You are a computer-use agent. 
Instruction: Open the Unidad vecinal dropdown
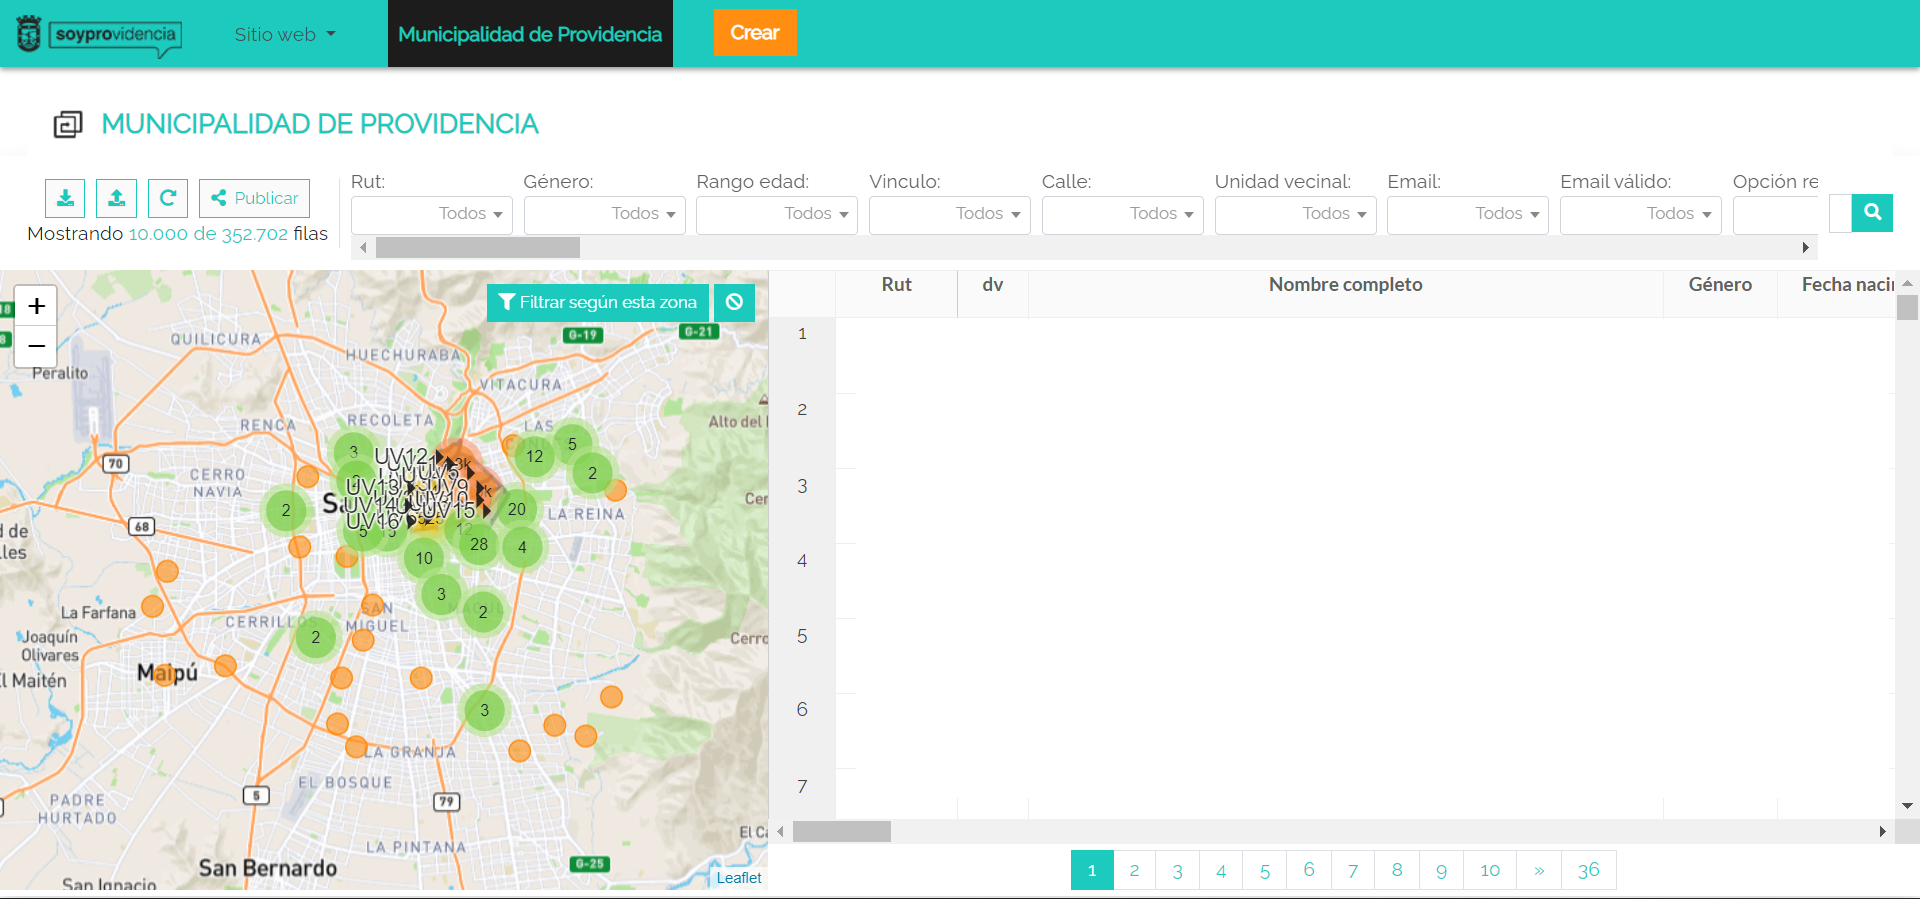(1295, 214)
